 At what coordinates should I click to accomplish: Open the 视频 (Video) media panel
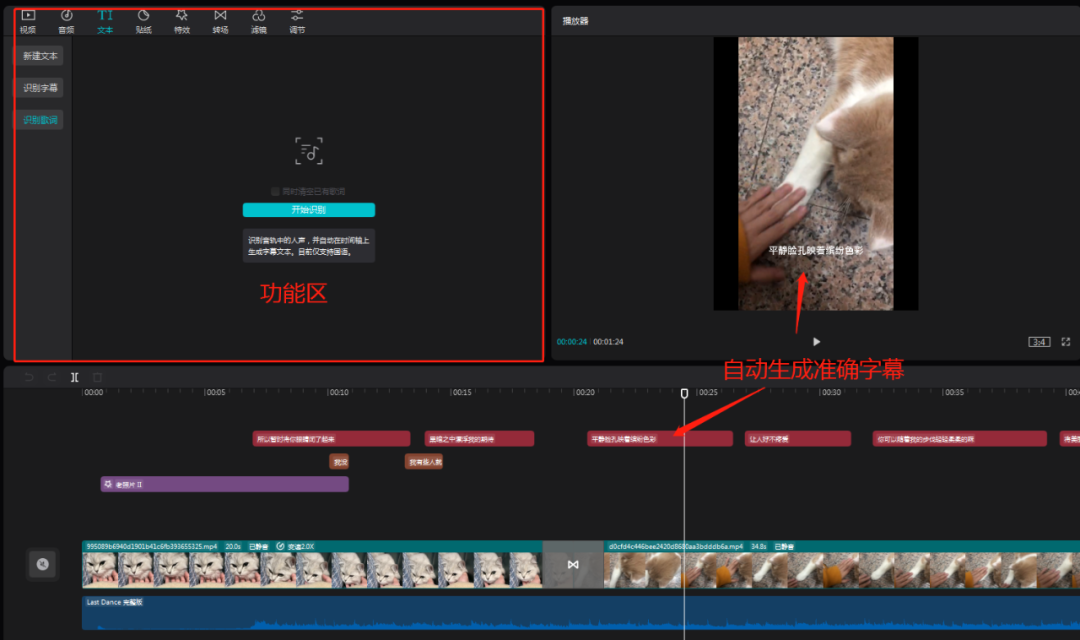tap(28, 20)
